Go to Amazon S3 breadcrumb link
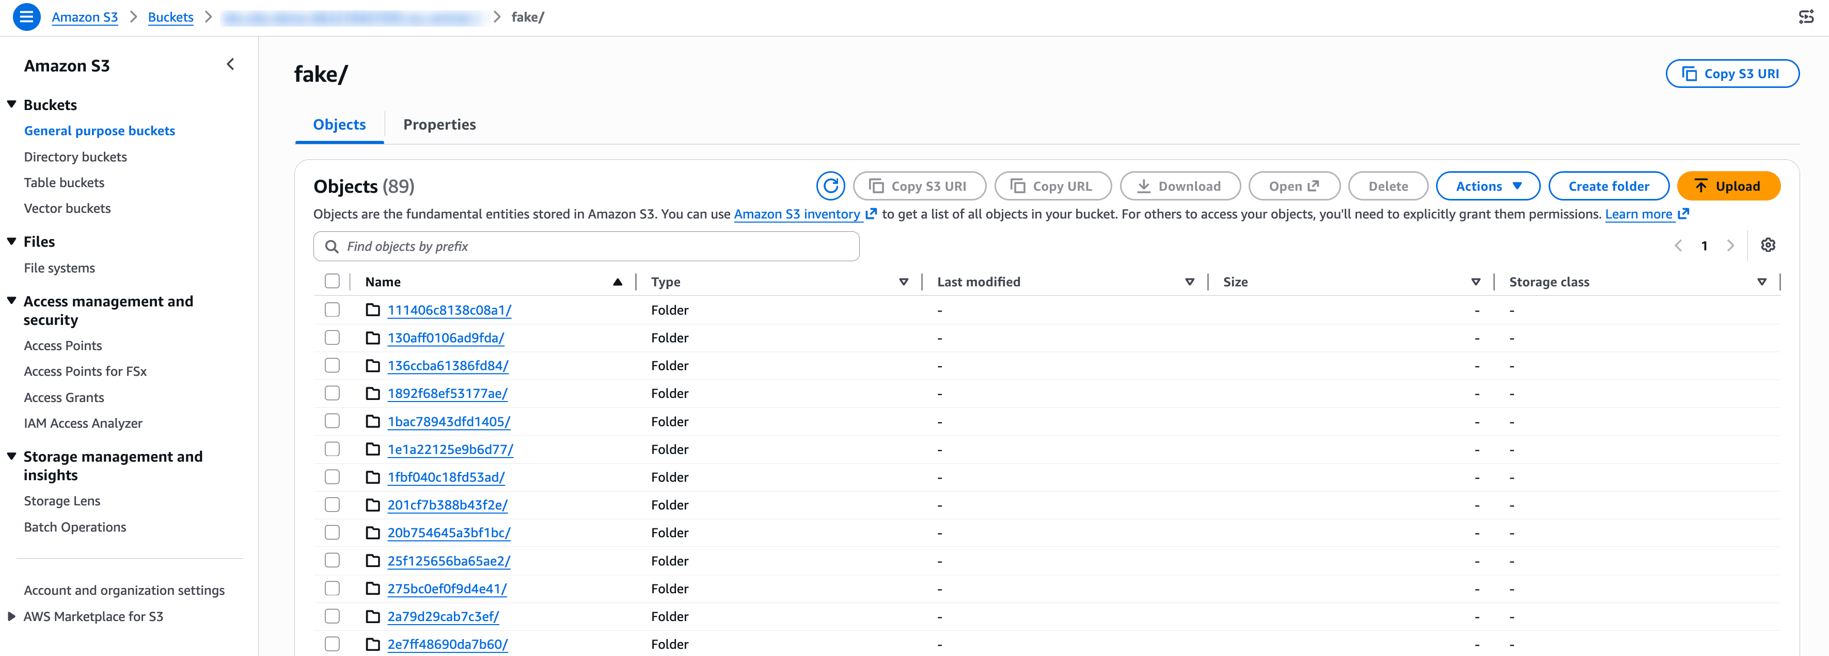1829x656 pixels. coord(84,17)
